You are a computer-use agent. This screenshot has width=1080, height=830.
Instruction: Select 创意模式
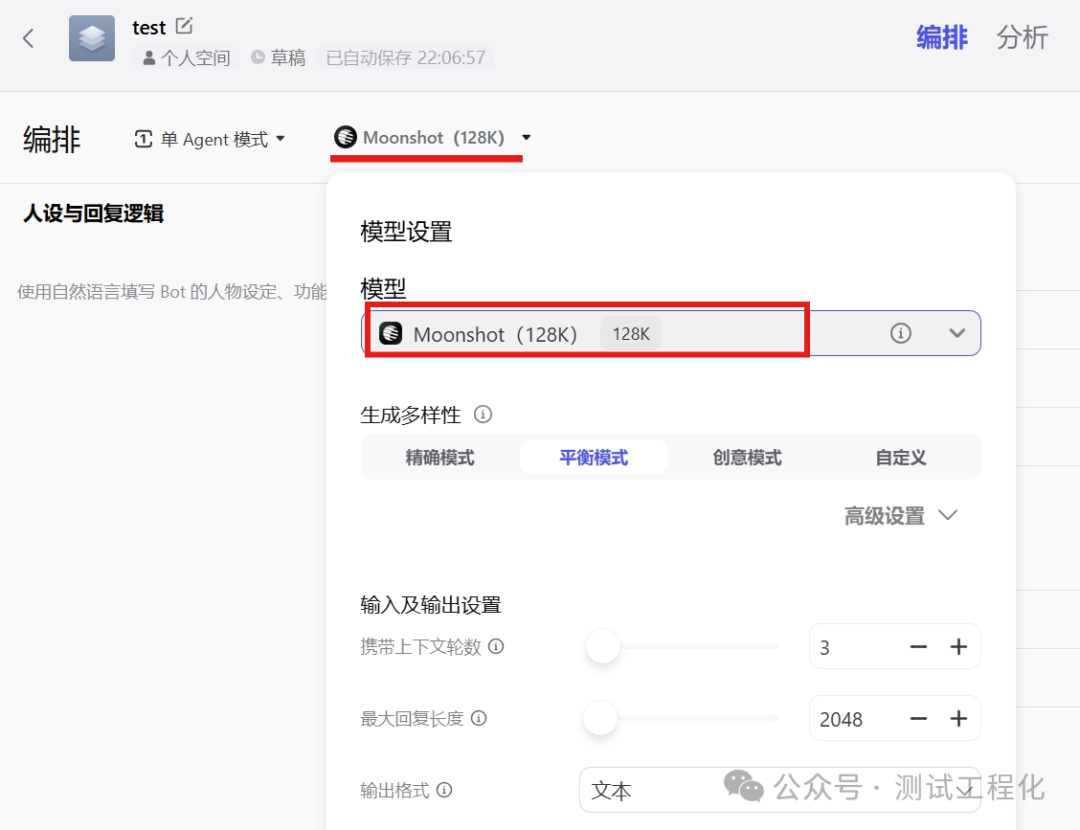pyautogui.click(x=747, y=457)
